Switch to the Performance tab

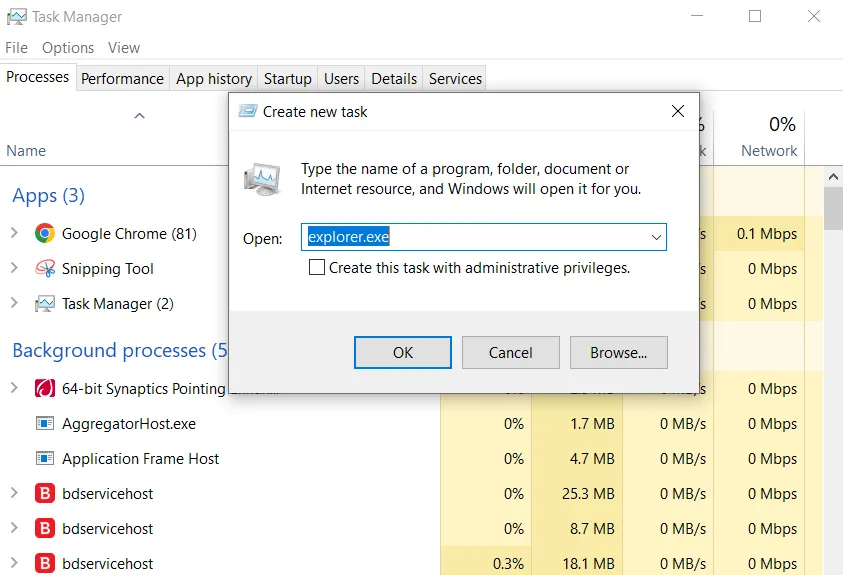pyautogui.click(x=123, y=78)
